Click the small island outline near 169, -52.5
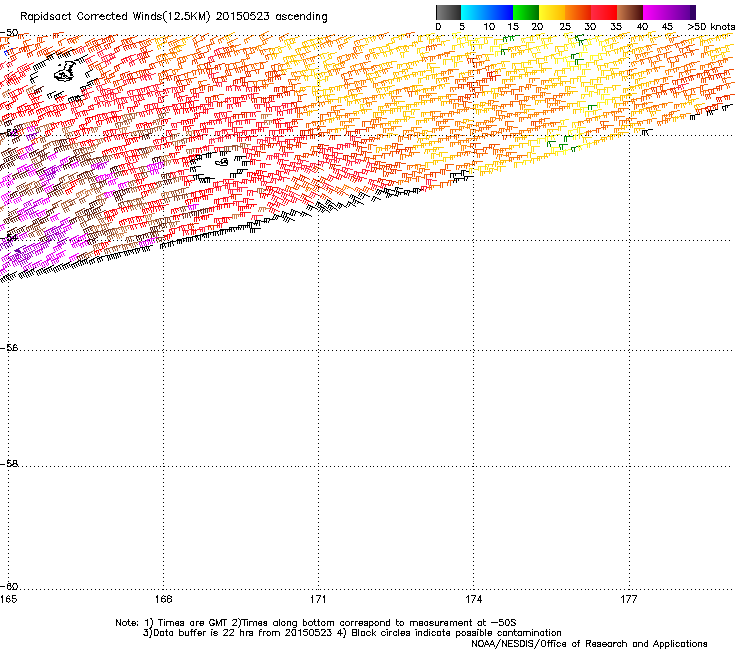Image resolution: width=740 pixels, height=650 pixels. coord(221,162)
